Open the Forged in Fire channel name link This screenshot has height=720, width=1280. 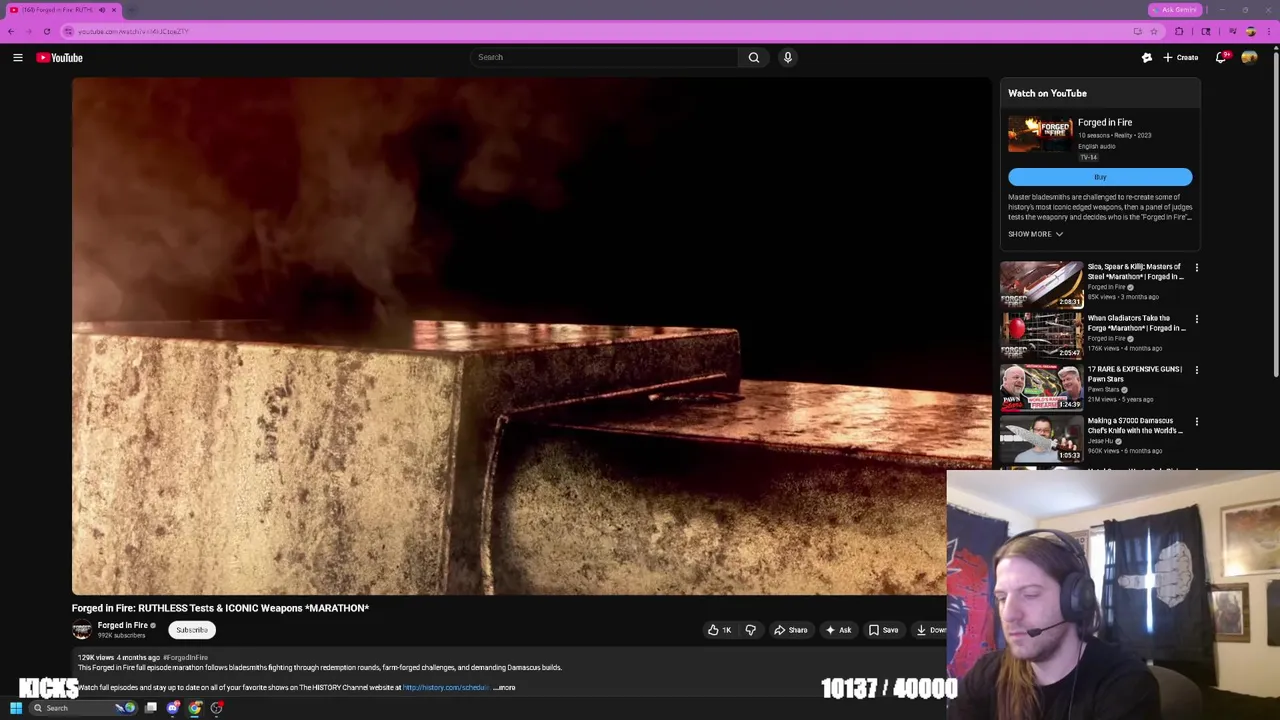[x=122, y=625]
